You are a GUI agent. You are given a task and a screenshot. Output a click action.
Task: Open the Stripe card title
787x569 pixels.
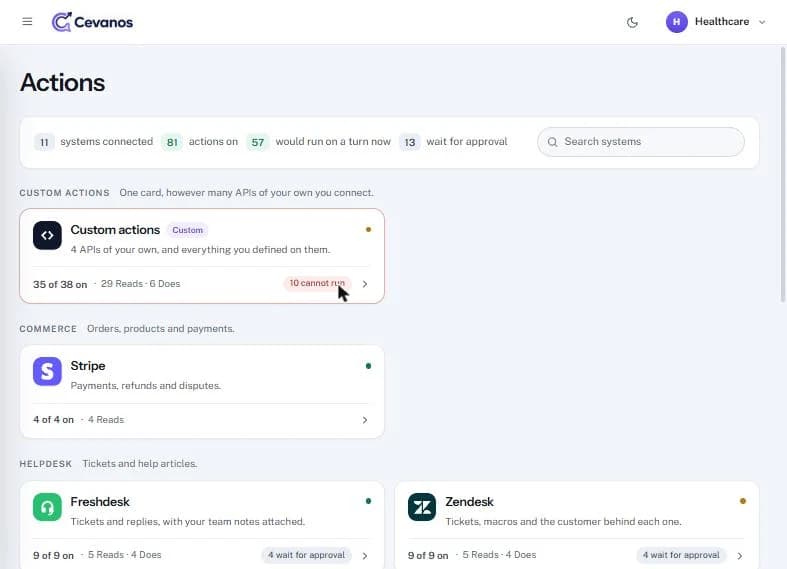point(88,366)
